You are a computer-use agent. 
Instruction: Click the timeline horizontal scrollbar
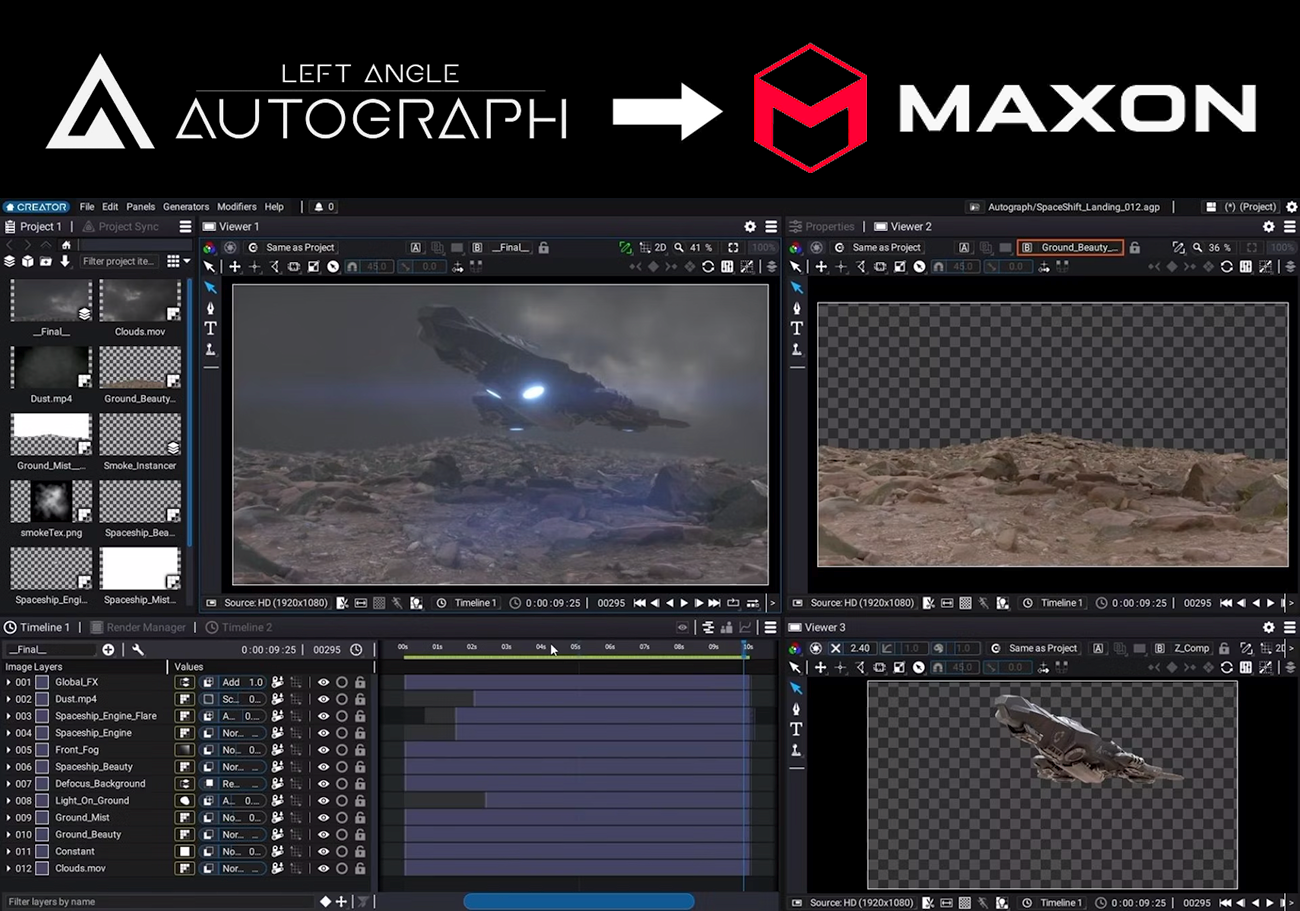(x=578, y=902)
